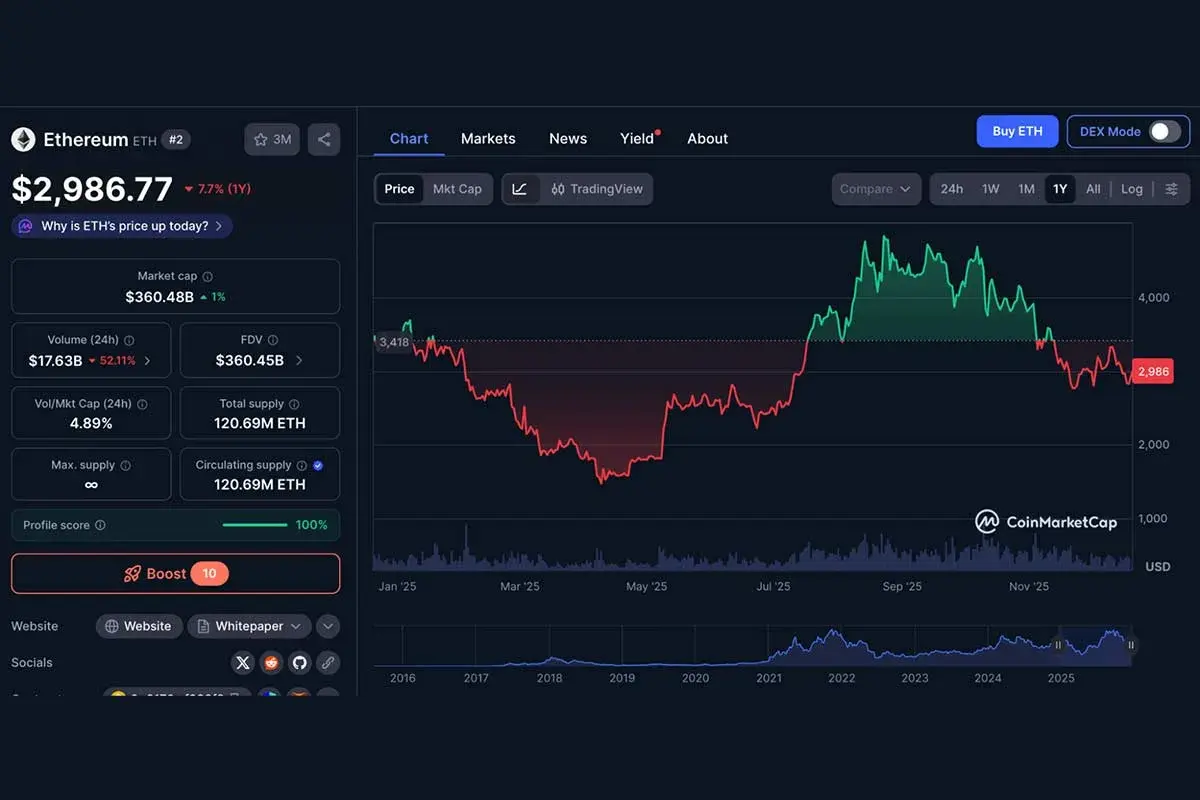1200x800 pixels.
Task: Switch the chart to Mkt Cap view
Action: [x=459, y=188]
